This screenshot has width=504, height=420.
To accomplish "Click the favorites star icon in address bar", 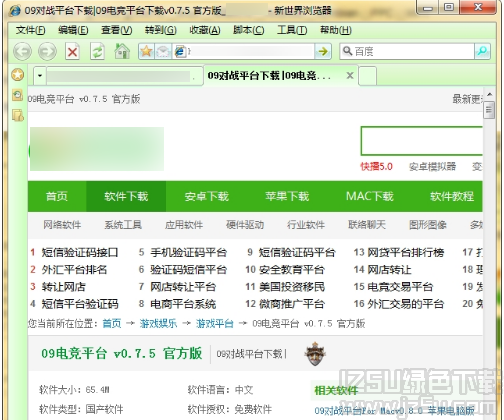I will coord(146,51).
